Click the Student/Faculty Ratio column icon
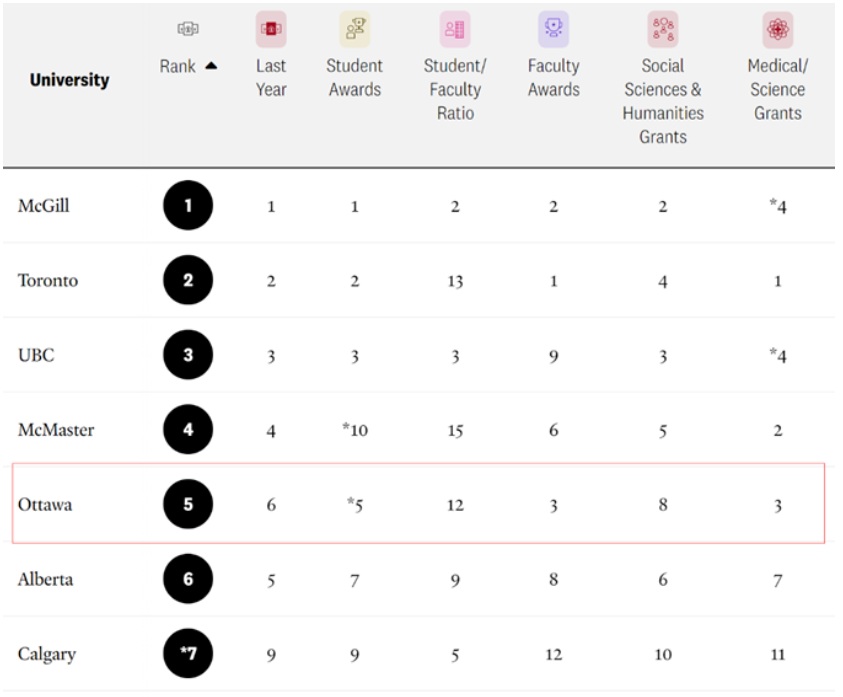This screenshot has height=697, width=843. click(x=455, y=29)
